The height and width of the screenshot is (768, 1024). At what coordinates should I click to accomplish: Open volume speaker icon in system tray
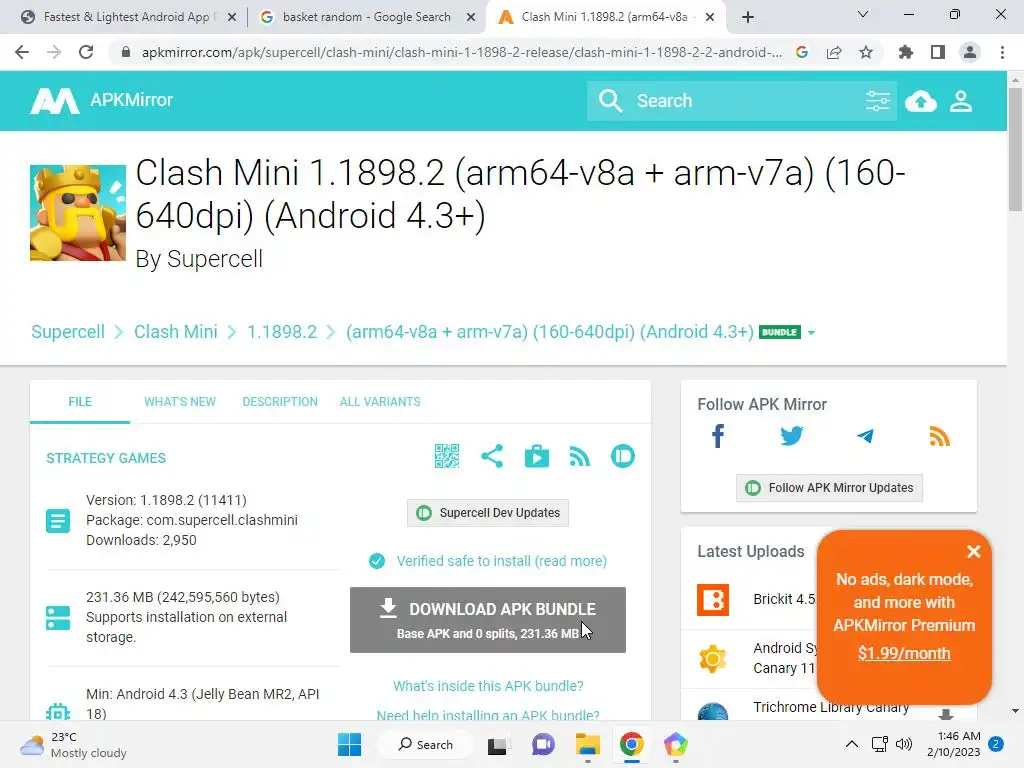(x=904, y=744)
